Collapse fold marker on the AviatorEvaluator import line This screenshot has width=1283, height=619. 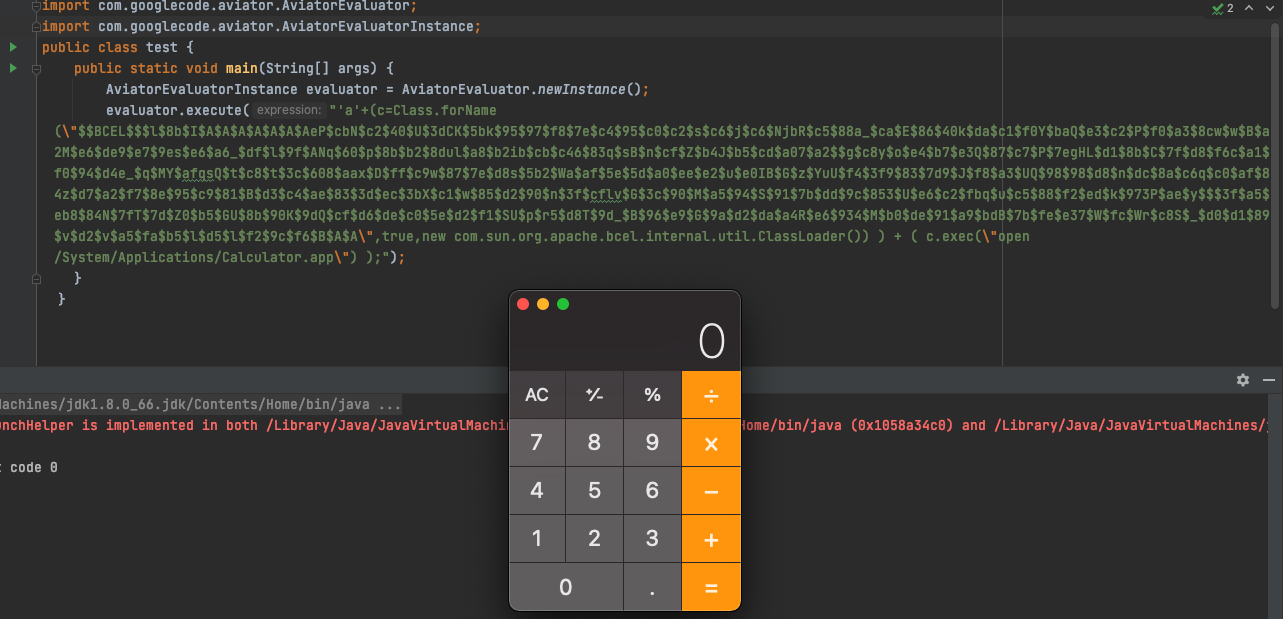36,5
